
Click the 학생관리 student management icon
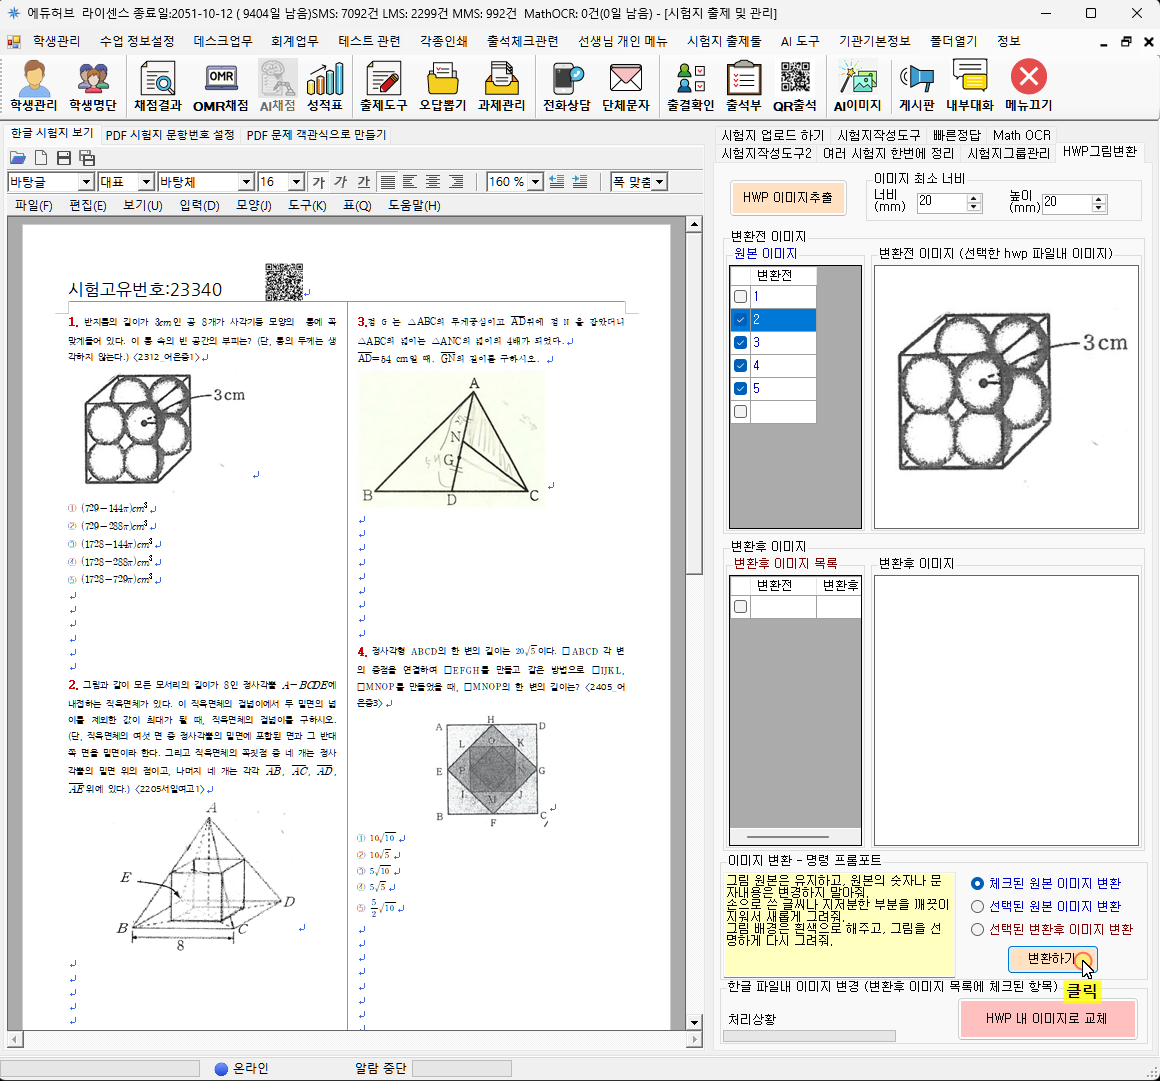(34, 86)
